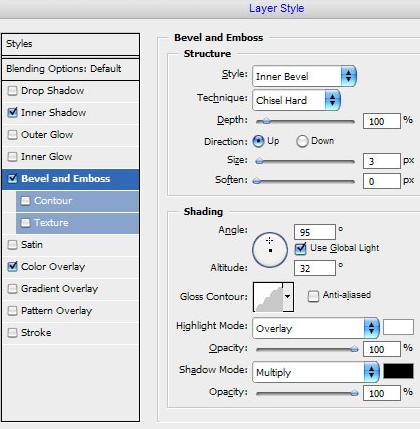Select the Satin style row

tap(70, 245)
